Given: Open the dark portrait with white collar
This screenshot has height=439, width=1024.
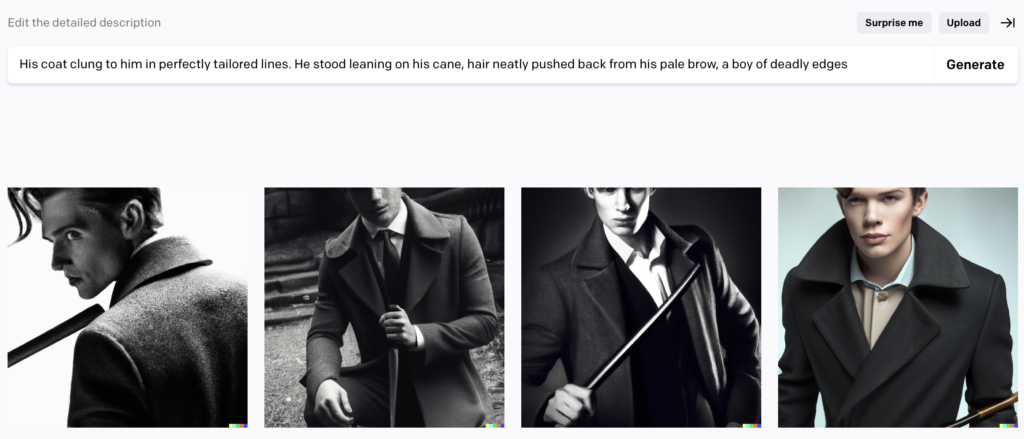Looking at the screenshot, I should (641, 308).
